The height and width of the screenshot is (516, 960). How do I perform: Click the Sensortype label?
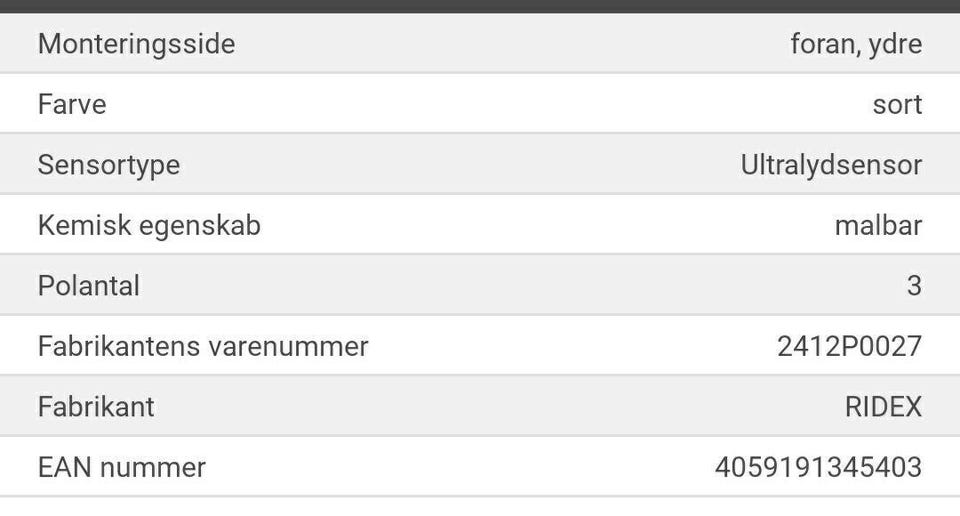[x=109, y=165]
